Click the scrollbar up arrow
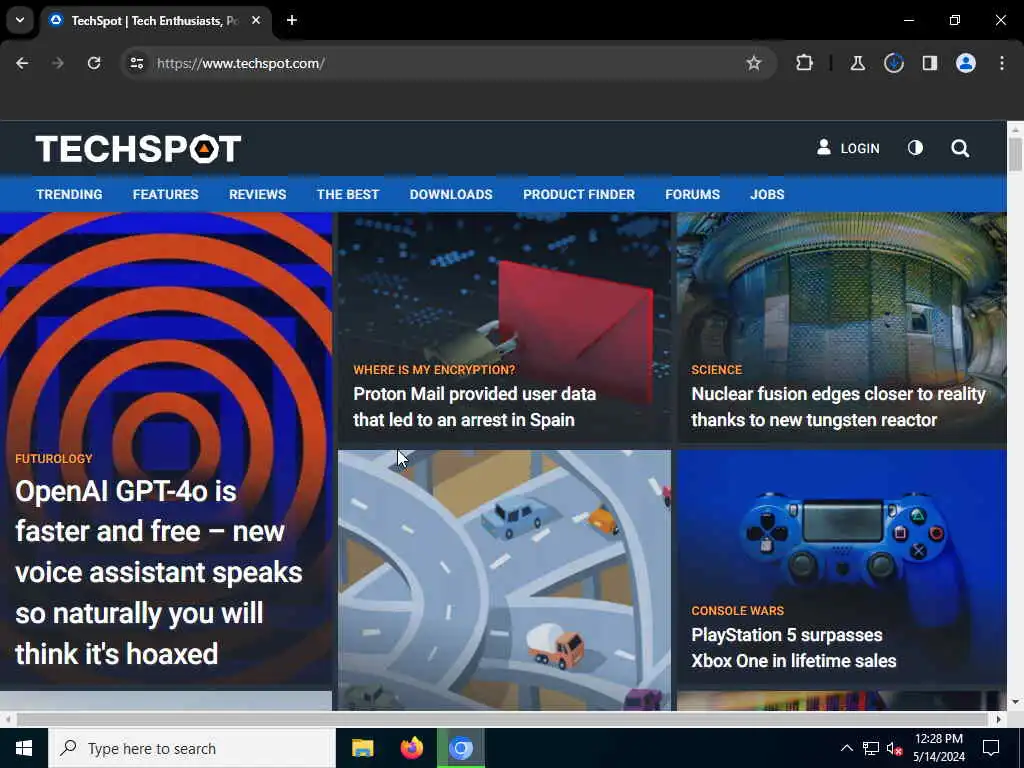 [1015, 129]
